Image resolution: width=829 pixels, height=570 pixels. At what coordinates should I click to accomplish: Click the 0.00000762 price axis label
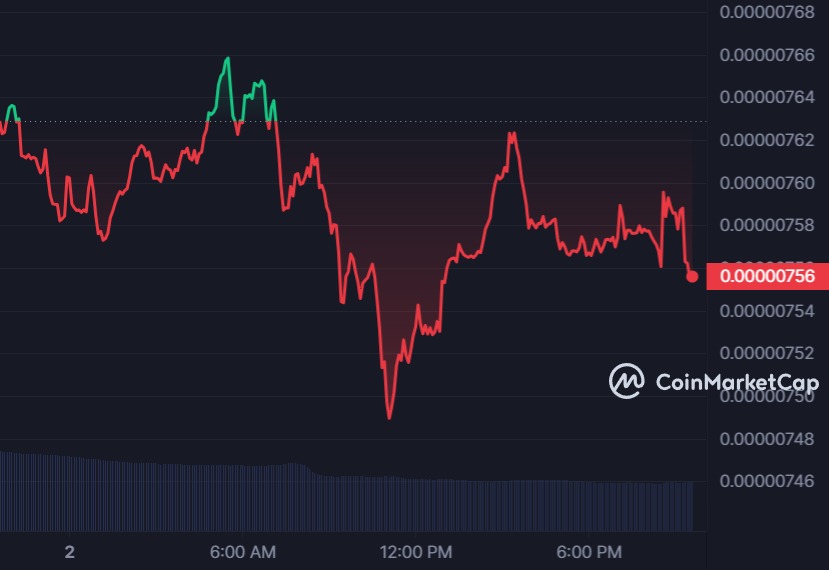point(768,140)
